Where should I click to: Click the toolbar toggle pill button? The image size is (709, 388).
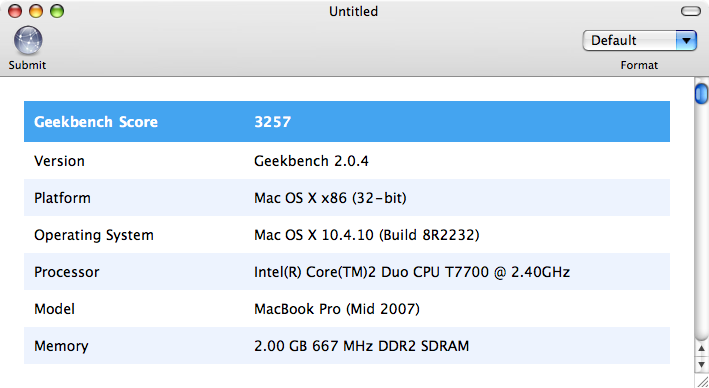point(690,11)
